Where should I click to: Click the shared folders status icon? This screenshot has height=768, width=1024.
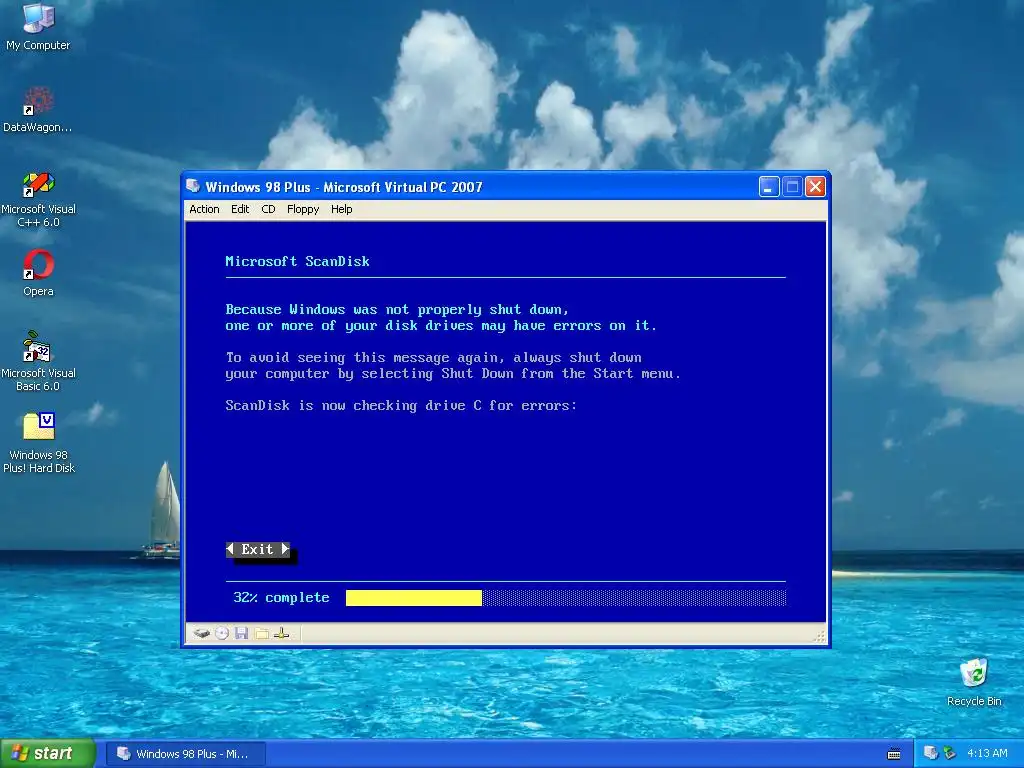(x=262, y=633)
